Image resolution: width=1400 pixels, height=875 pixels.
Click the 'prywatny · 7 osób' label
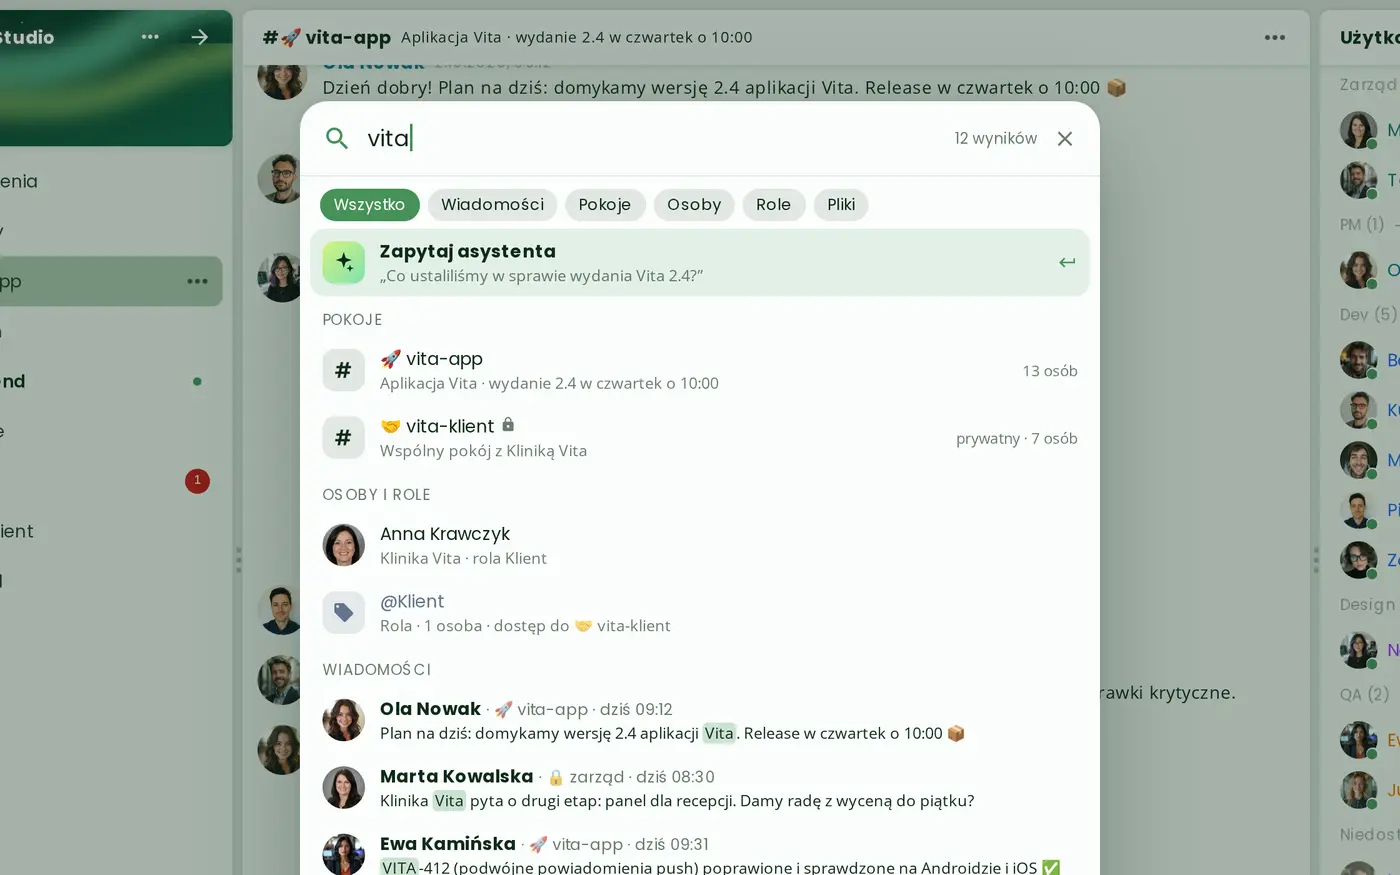[x=1017, y=438]
